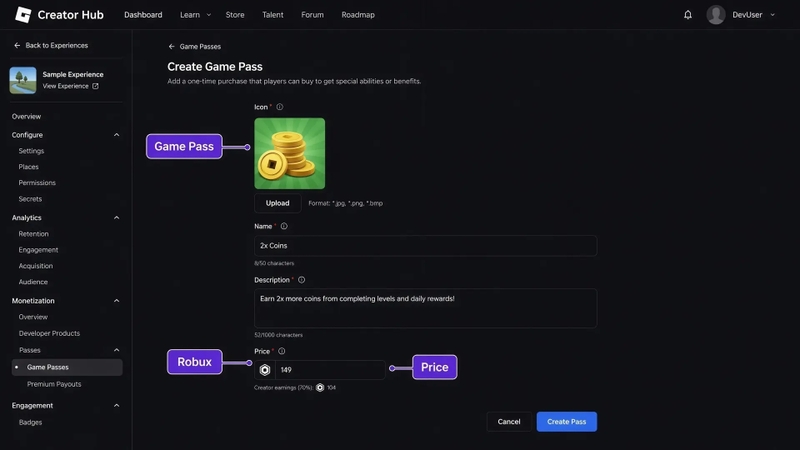This screenshot has width=800, height=450.
Task: Expand the DevUser account dropdown arrow
Action: point(772,15)
